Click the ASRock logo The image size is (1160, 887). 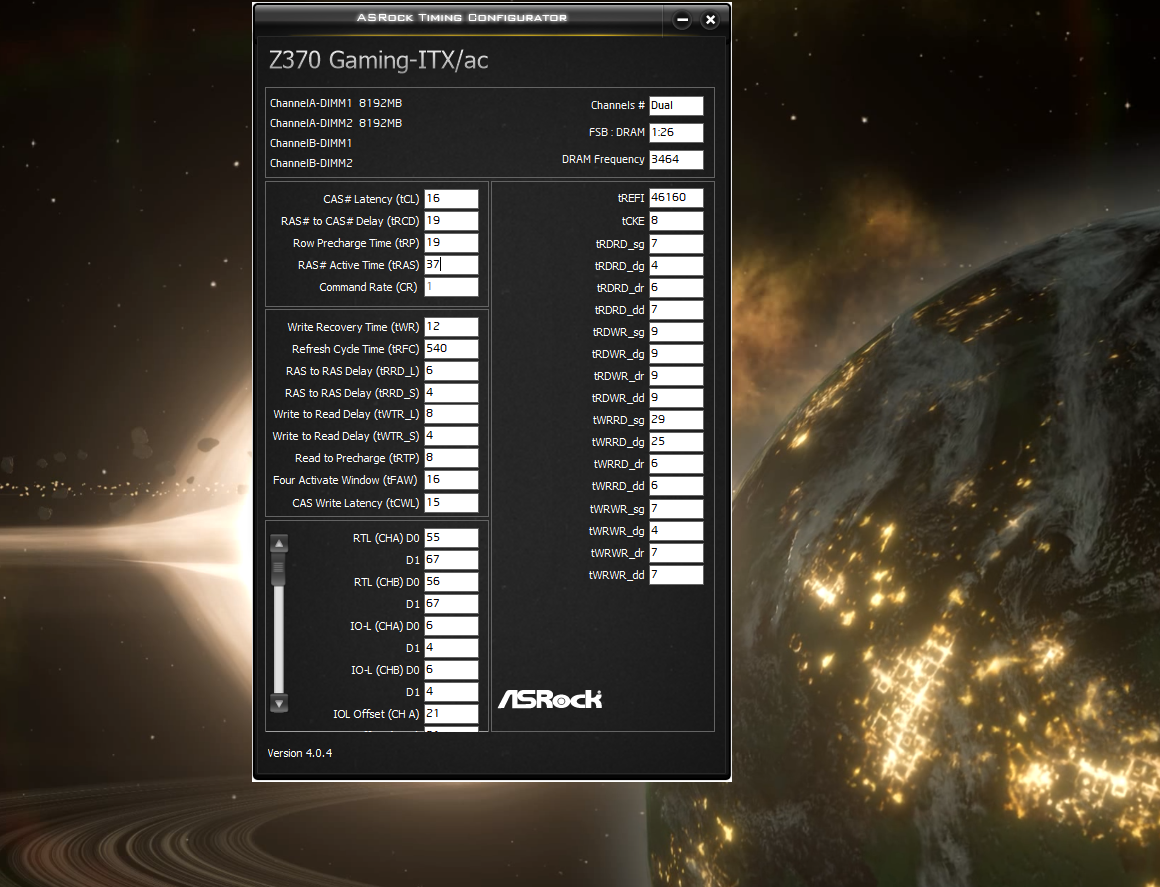point(550,698)
